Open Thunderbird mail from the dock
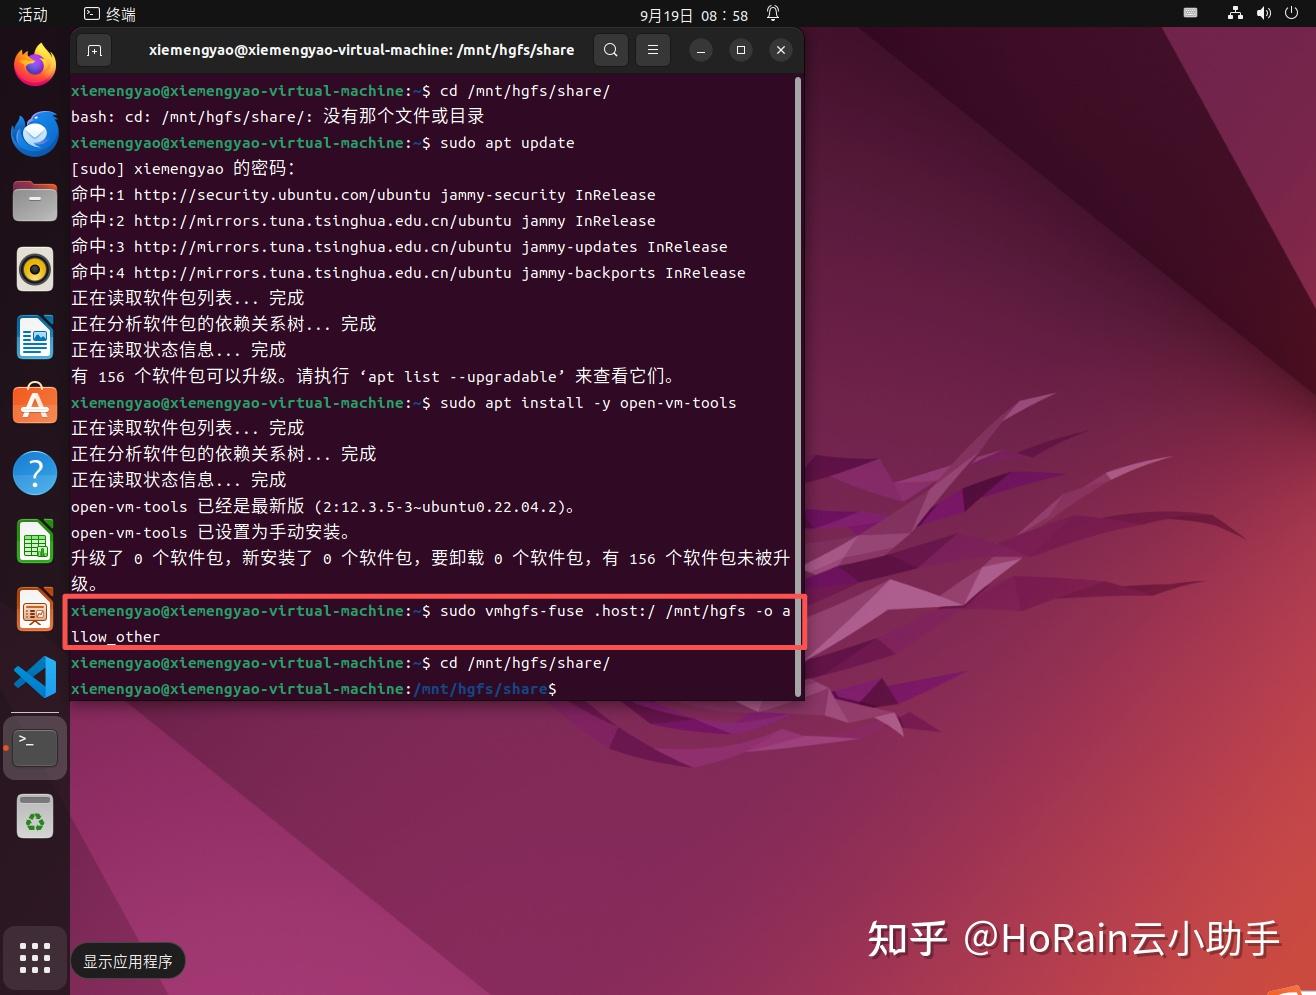This screenshot has height=995, width=1316. tap(35, 132)
